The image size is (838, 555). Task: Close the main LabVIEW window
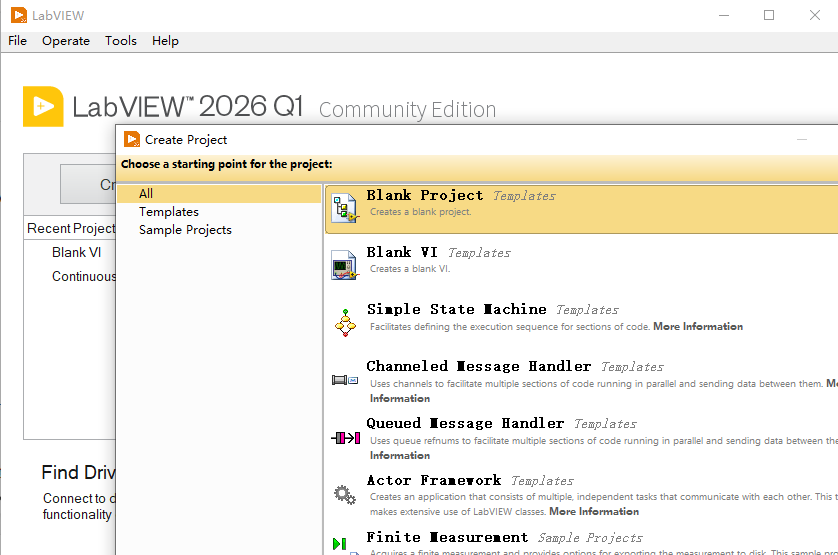coord(814,15)
